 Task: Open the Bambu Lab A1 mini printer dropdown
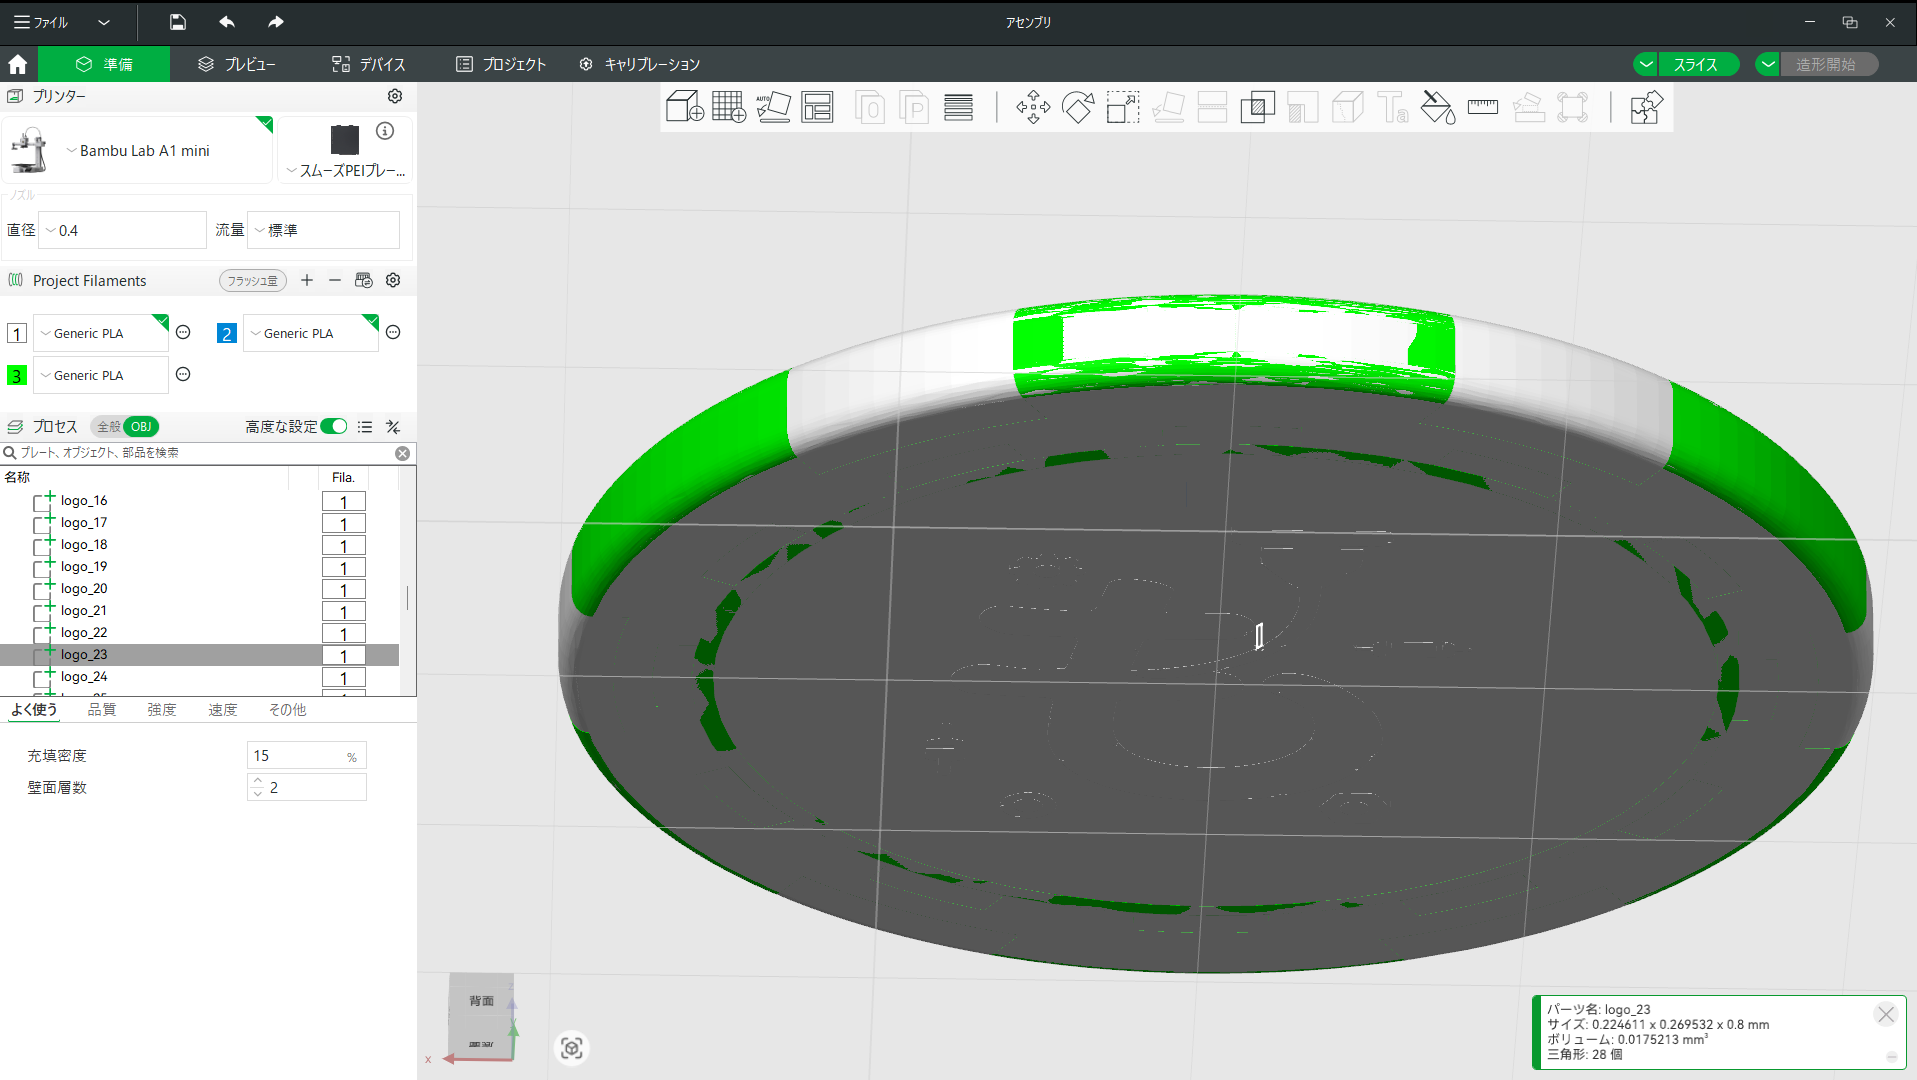pos(138,151)
